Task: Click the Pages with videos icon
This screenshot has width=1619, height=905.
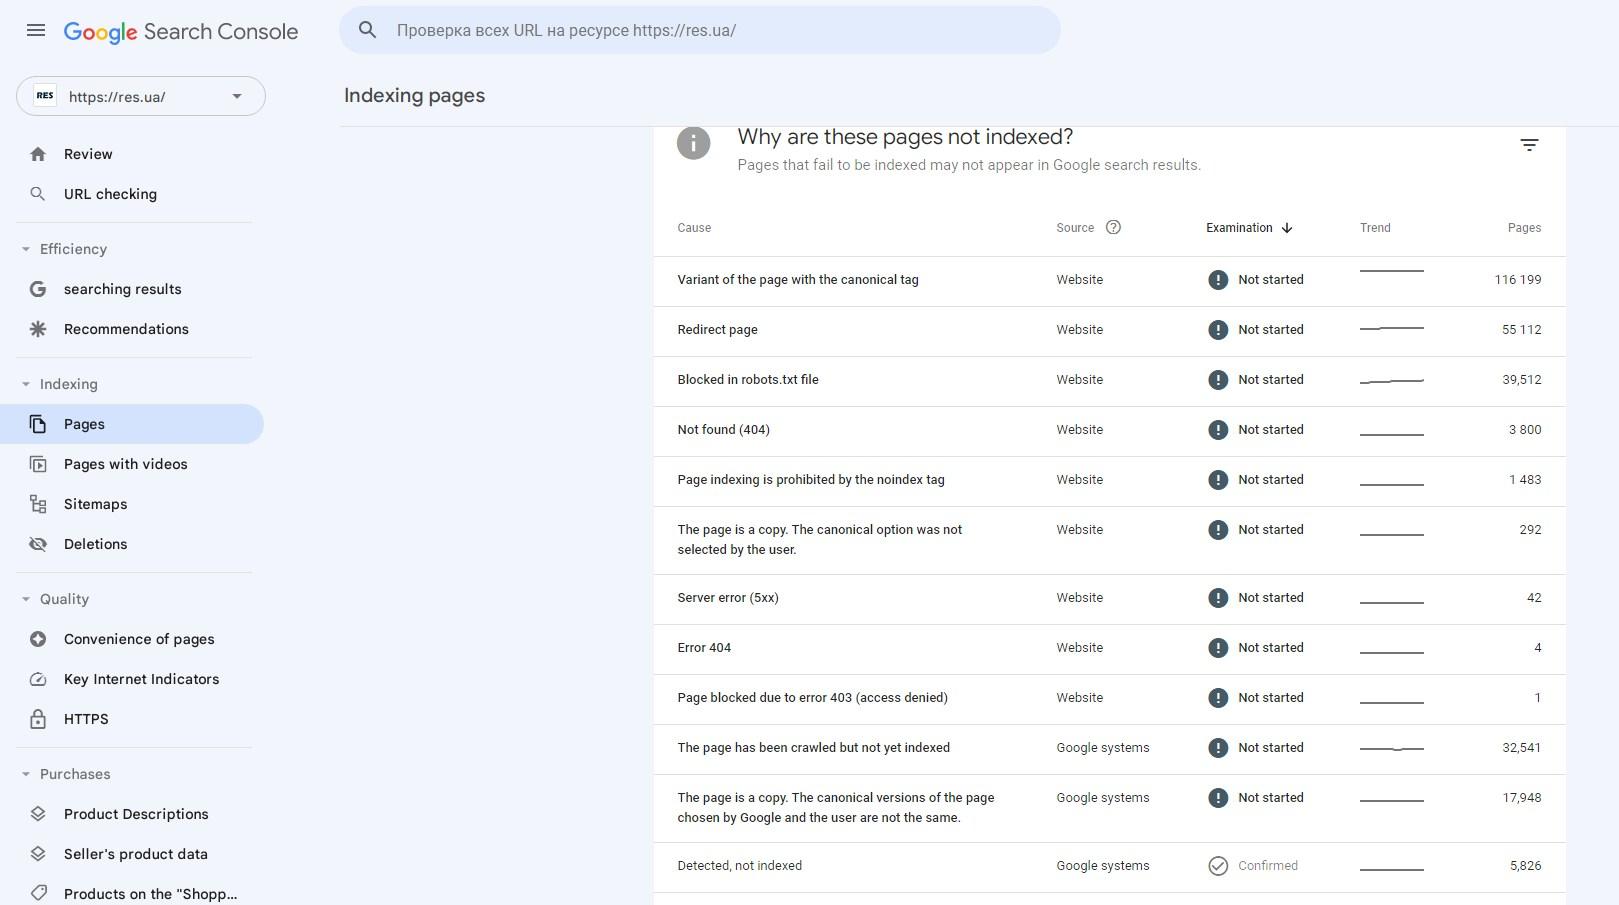Action: pos(38,464)
